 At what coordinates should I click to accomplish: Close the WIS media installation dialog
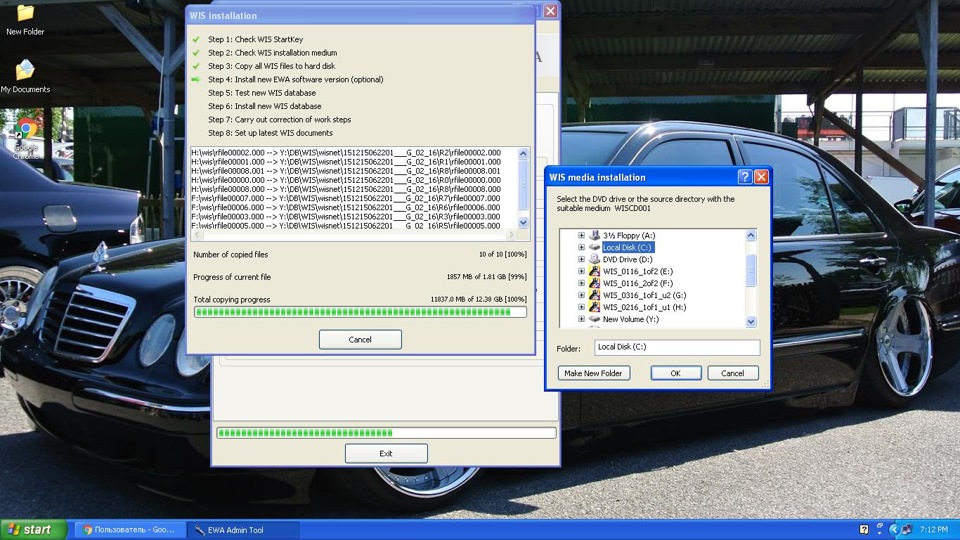761,177
